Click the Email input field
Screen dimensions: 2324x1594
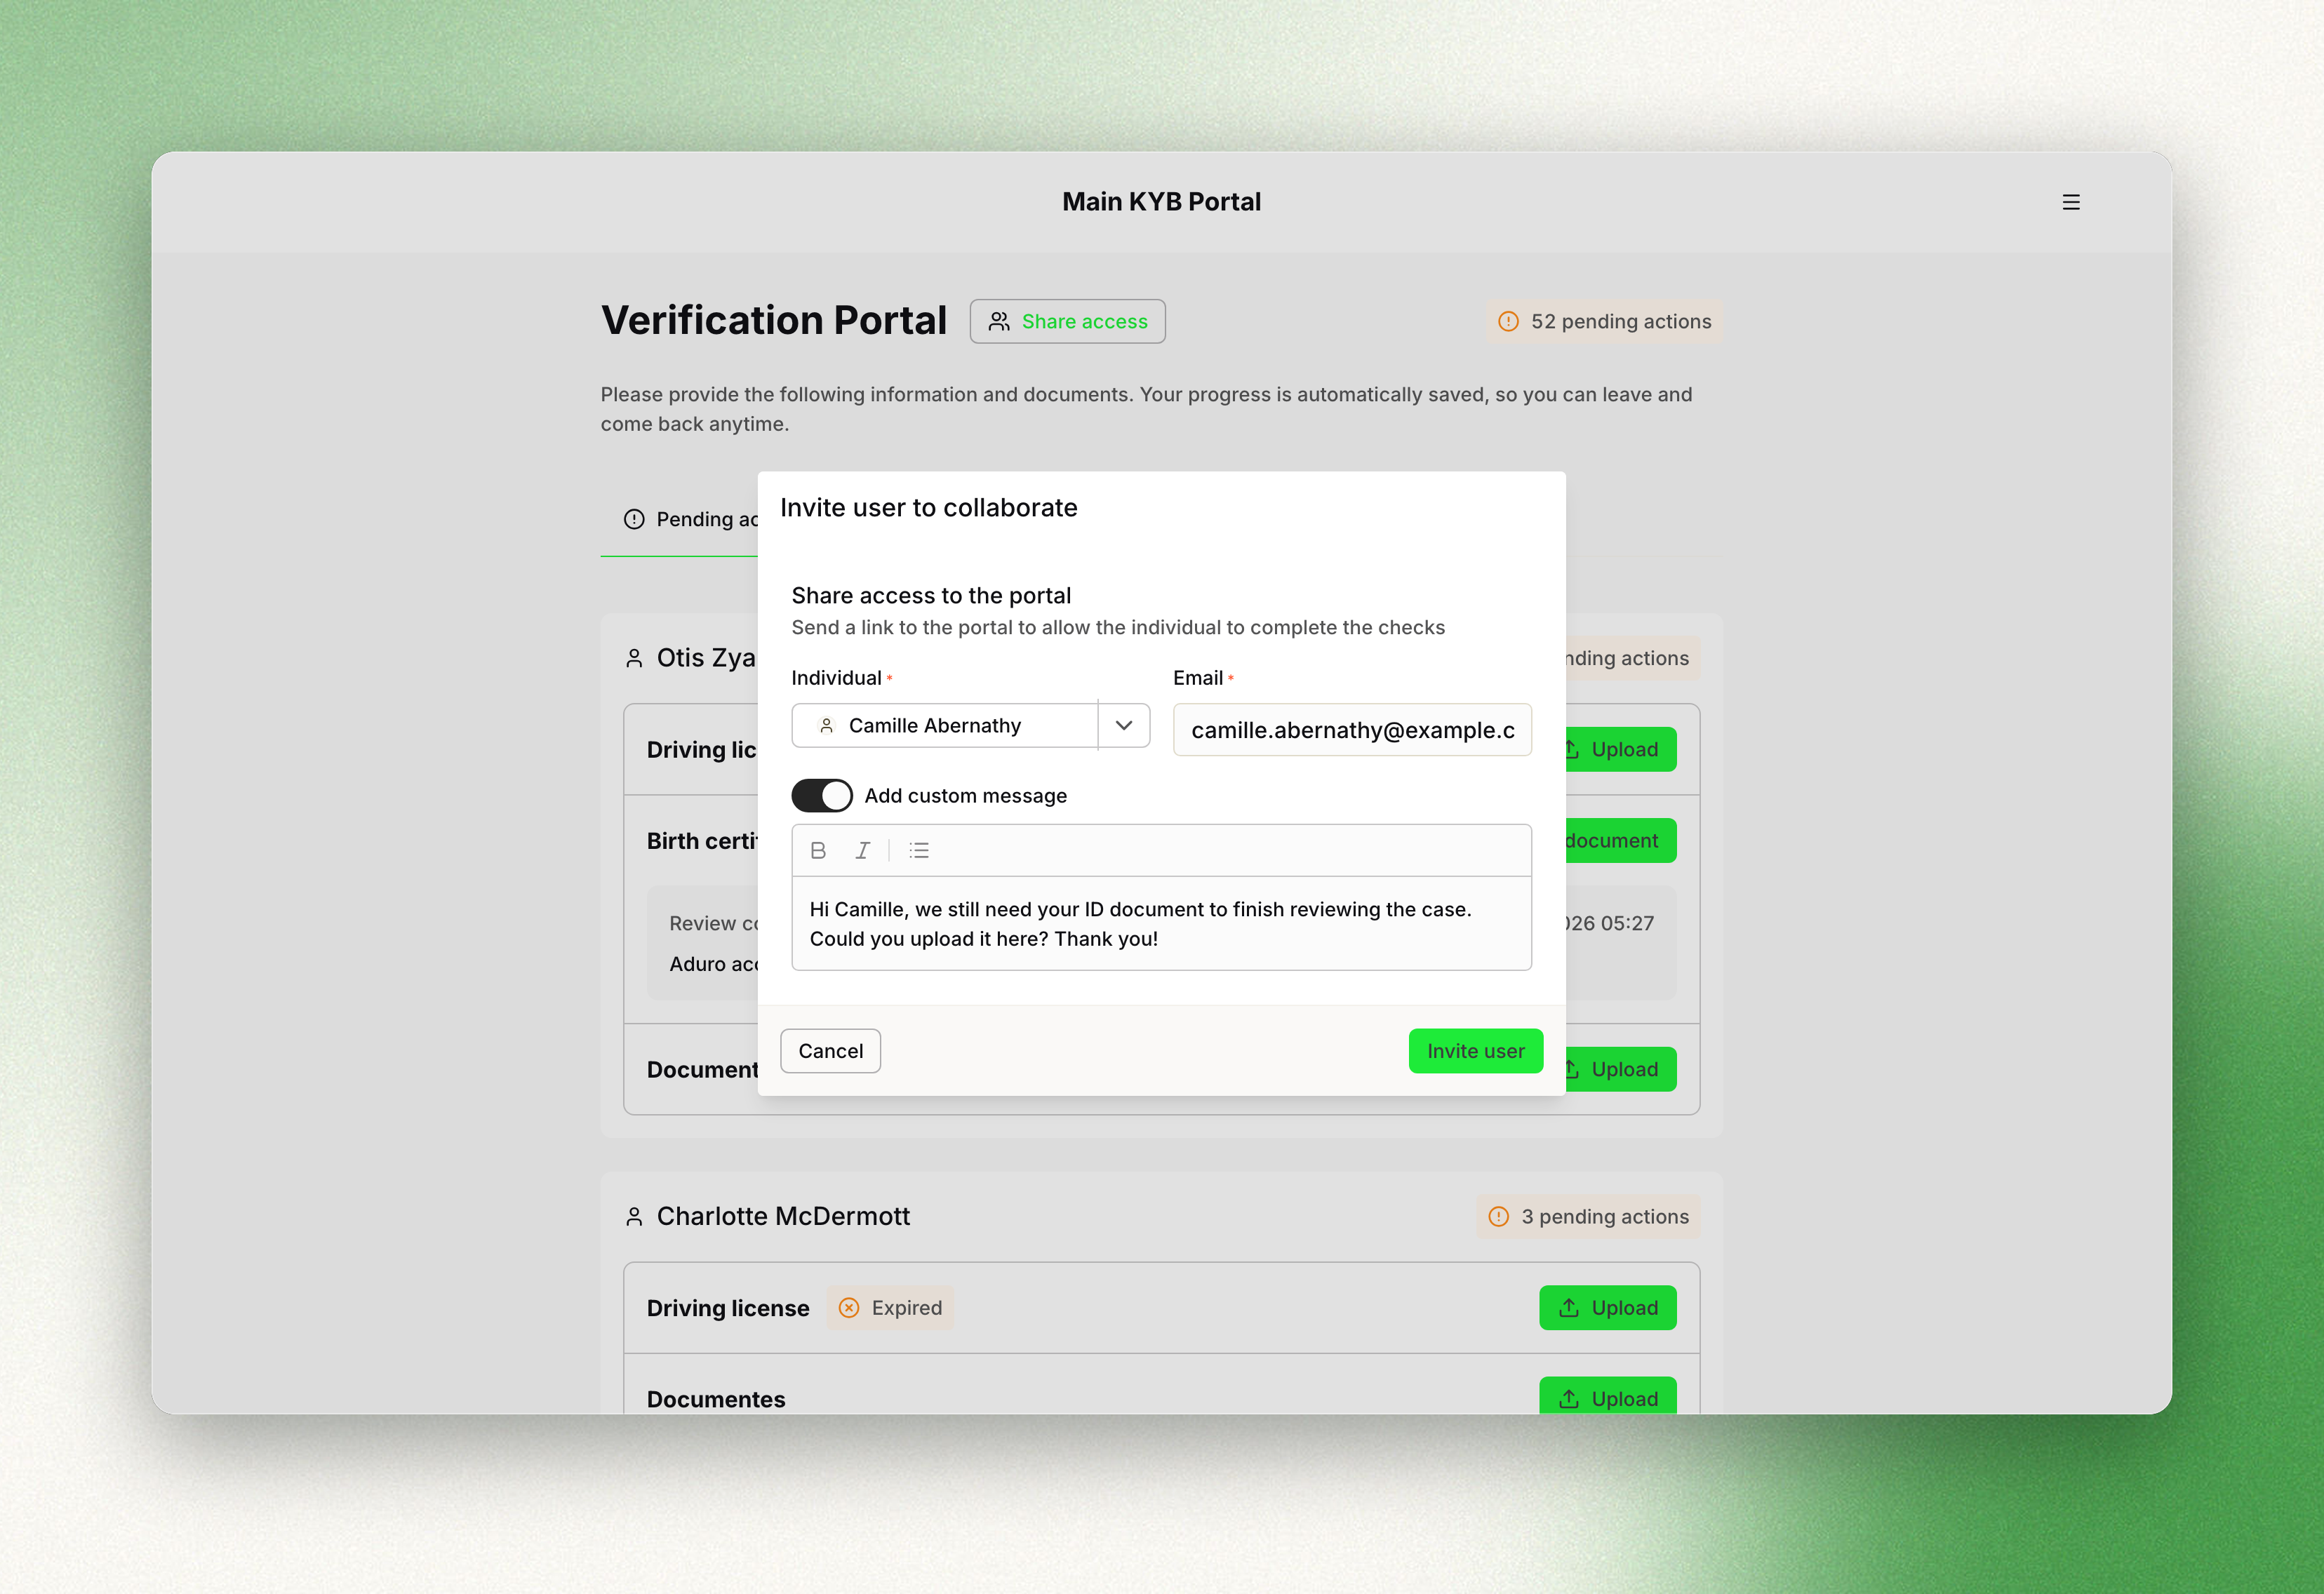1352,730
